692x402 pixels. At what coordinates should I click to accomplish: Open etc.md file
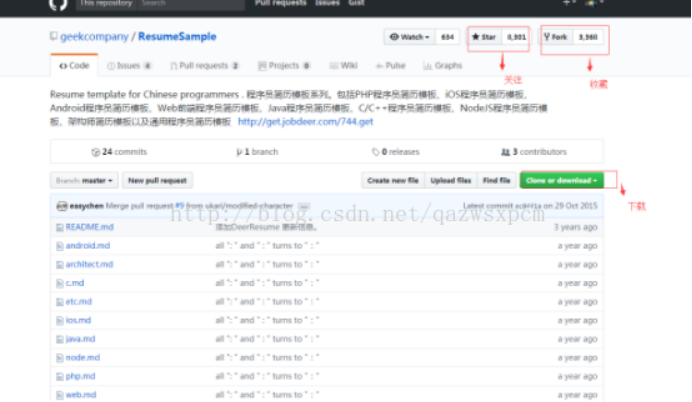coord(79,302)
